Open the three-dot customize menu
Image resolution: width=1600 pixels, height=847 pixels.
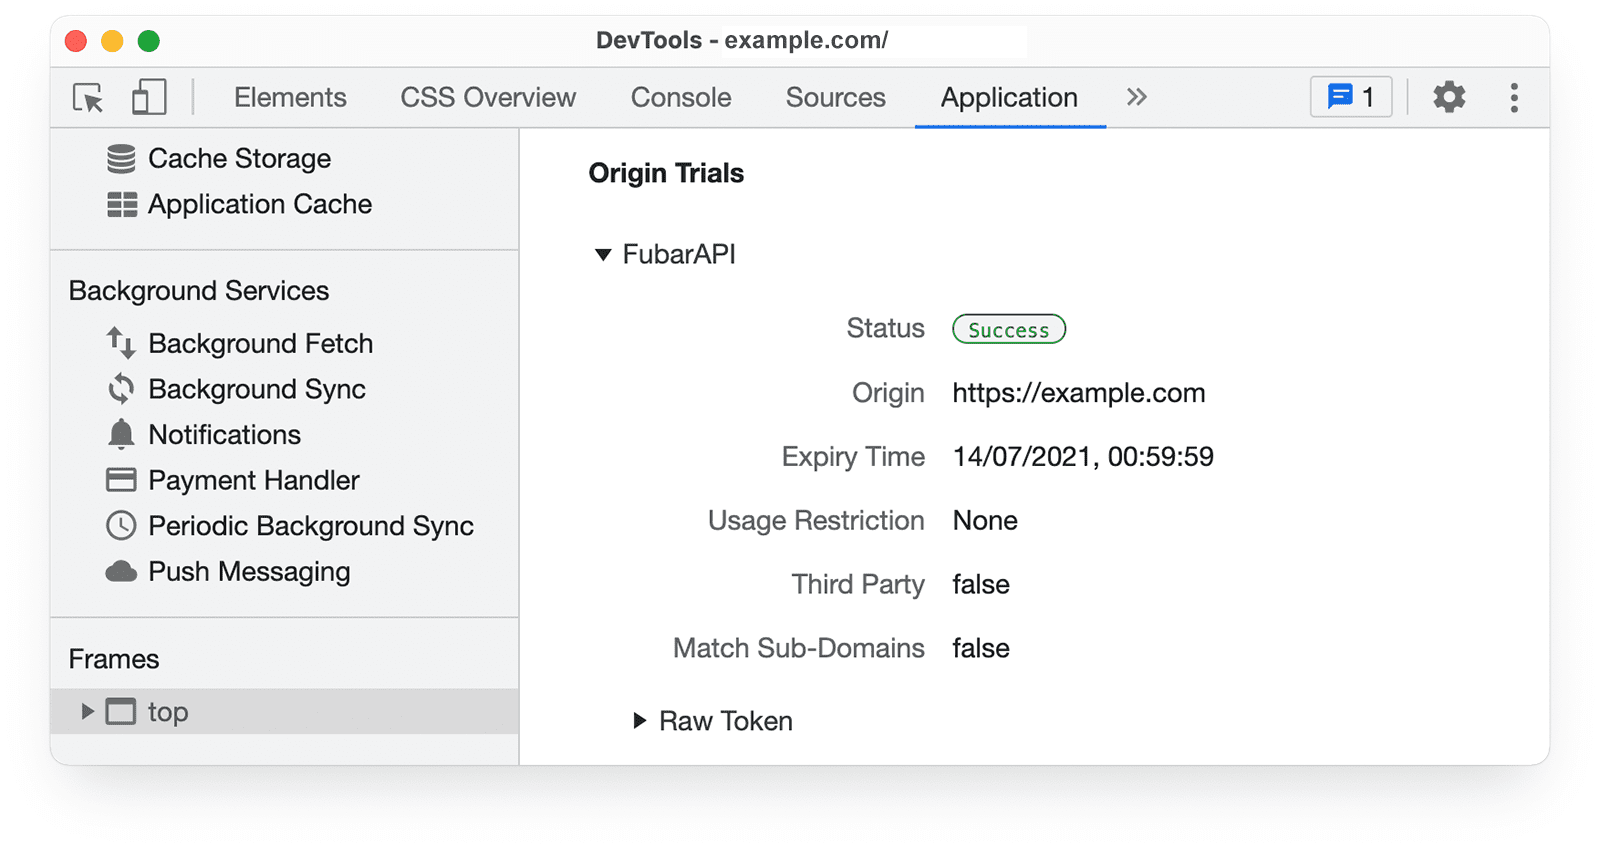click(1513, 97)
